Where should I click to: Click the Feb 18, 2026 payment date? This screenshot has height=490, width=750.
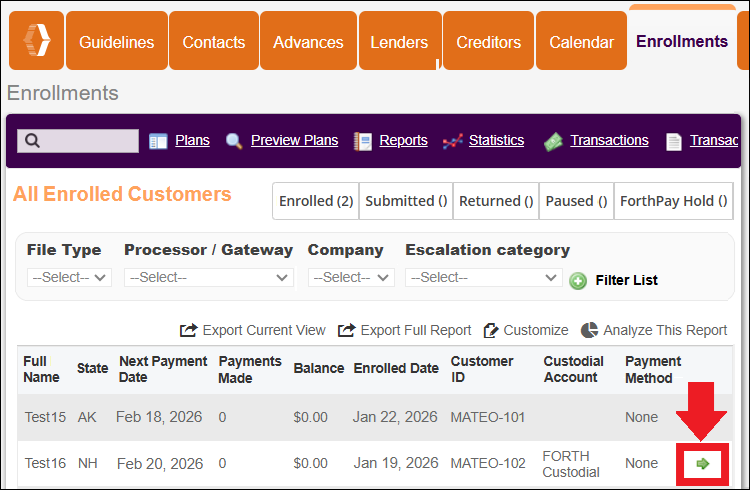159,417
